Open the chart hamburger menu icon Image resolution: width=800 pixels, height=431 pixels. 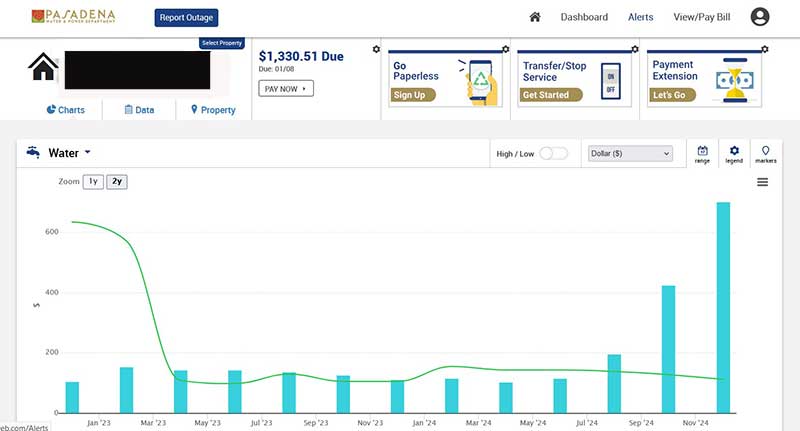tap(762, 182)
